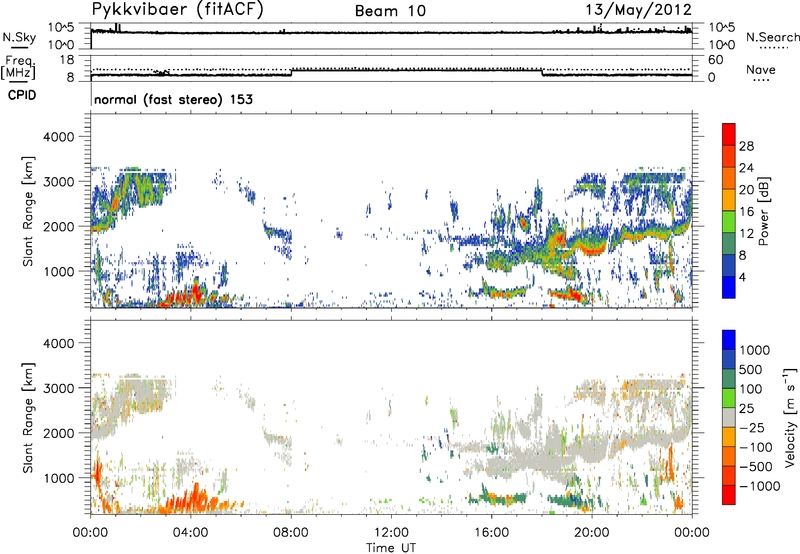Click the solid line sample under N.Sky
Viewport: 800px width, 554px height.
pyautogui.click(x=19, y=48)
